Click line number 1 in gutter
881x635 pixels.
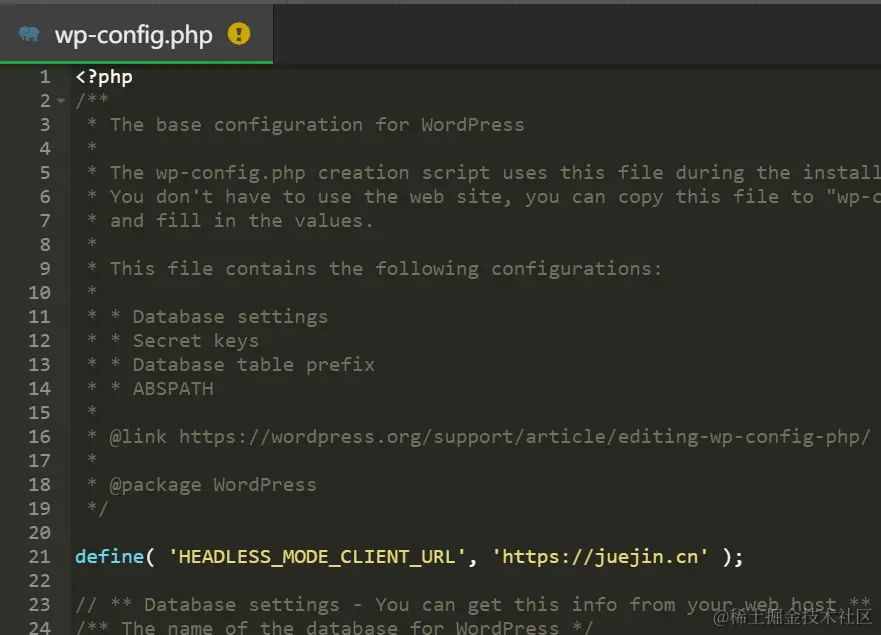pyautogui.click(x=45, y=77)
